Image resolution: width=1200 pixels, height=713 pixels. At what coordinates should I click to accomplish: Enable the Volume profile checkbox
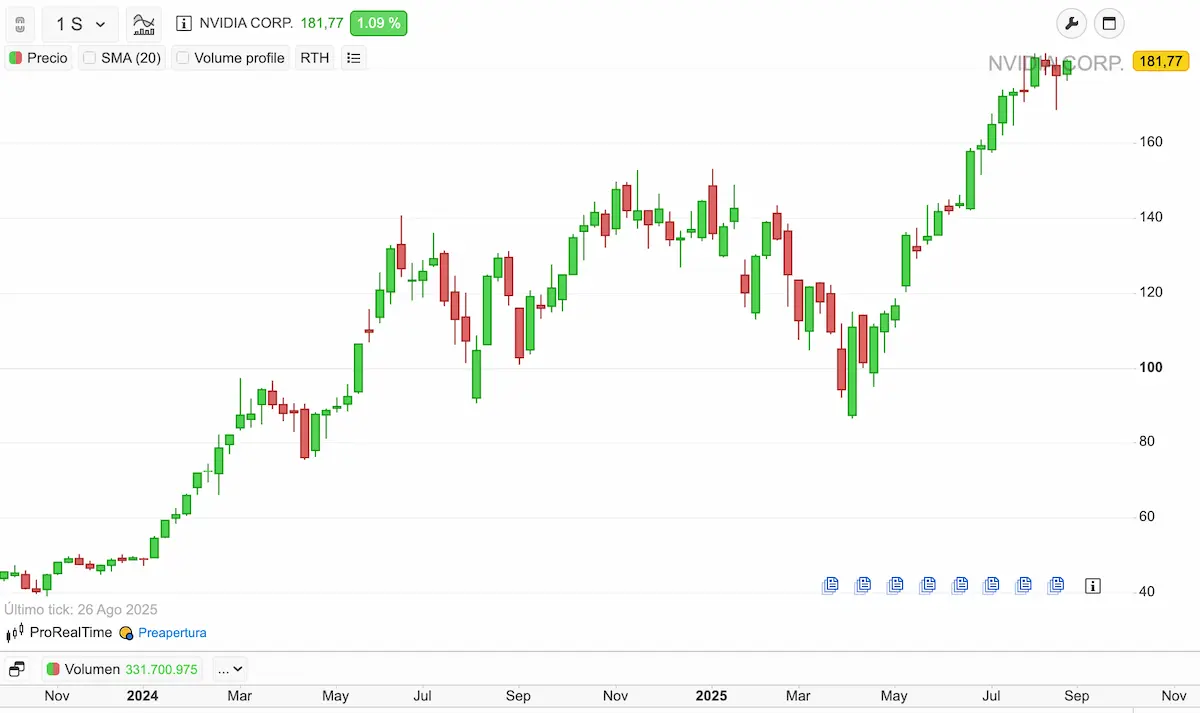183,58
